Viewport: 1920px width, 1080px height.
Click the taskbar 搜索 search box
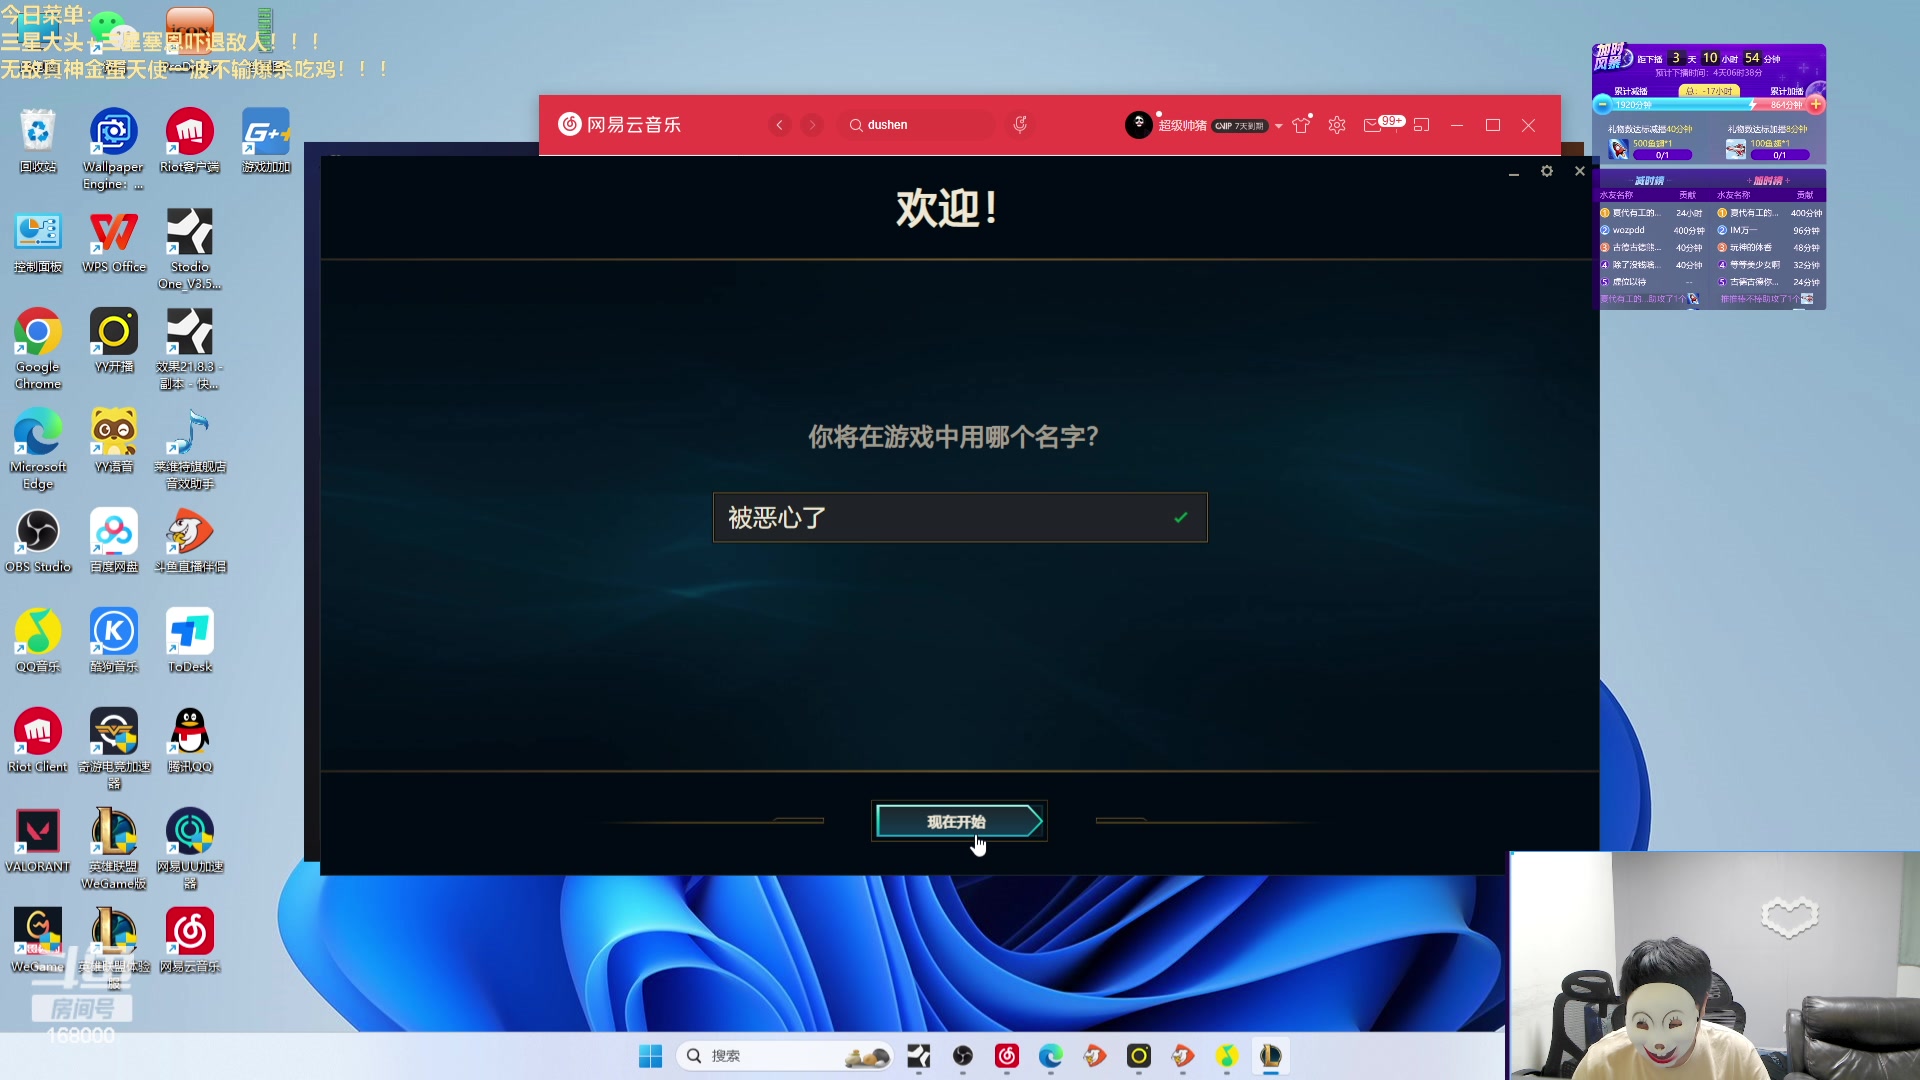(x=784, y=1056)
